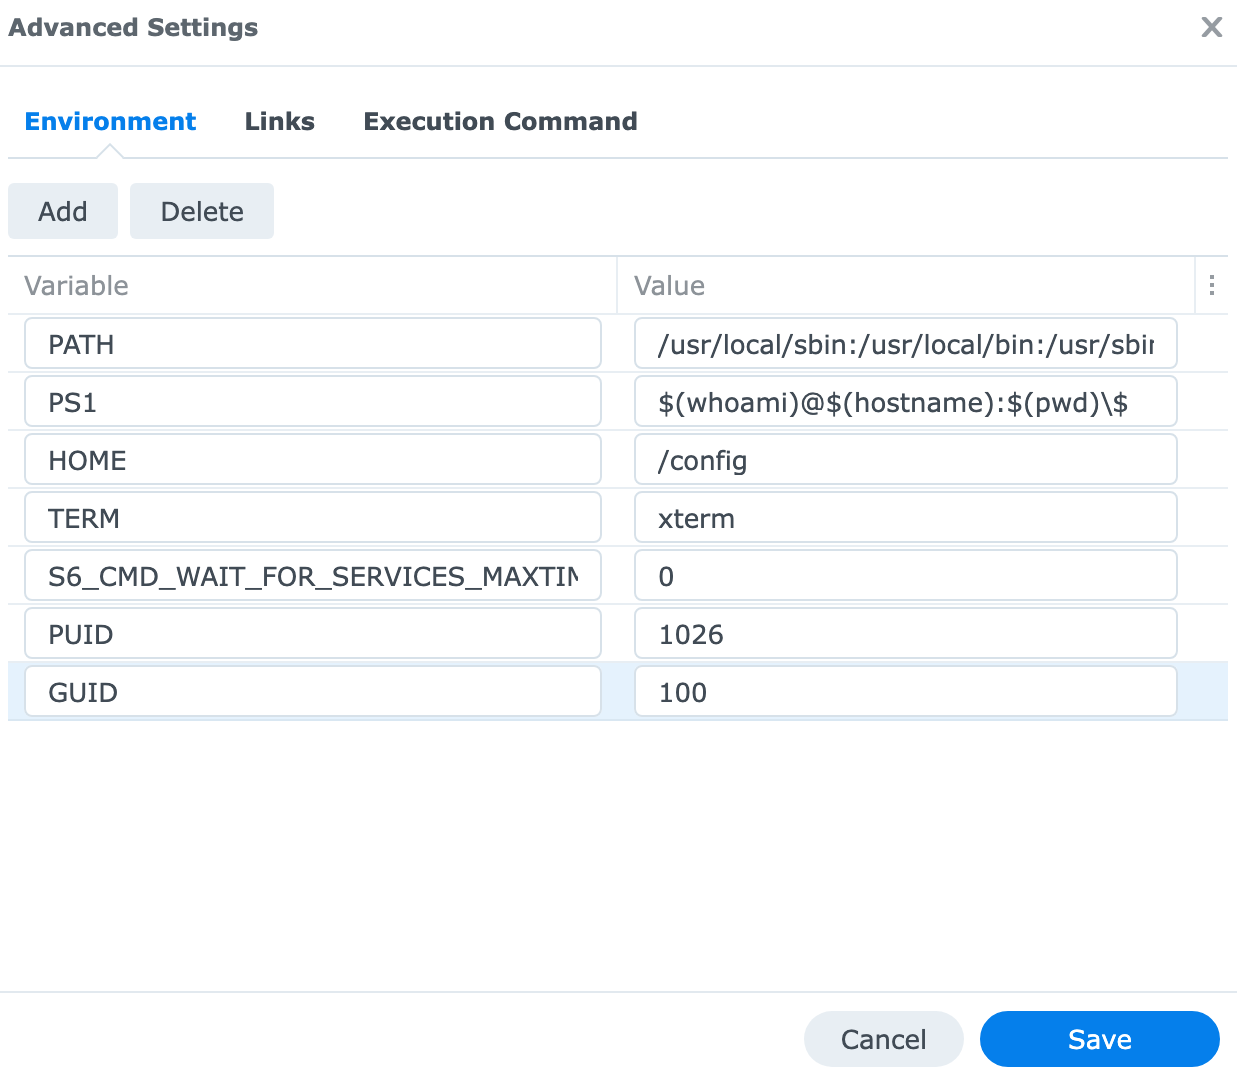The width and height of the screenshot is (1237, 1073).
Task: Edit the TERM value xterm
Action: point(905,517)
